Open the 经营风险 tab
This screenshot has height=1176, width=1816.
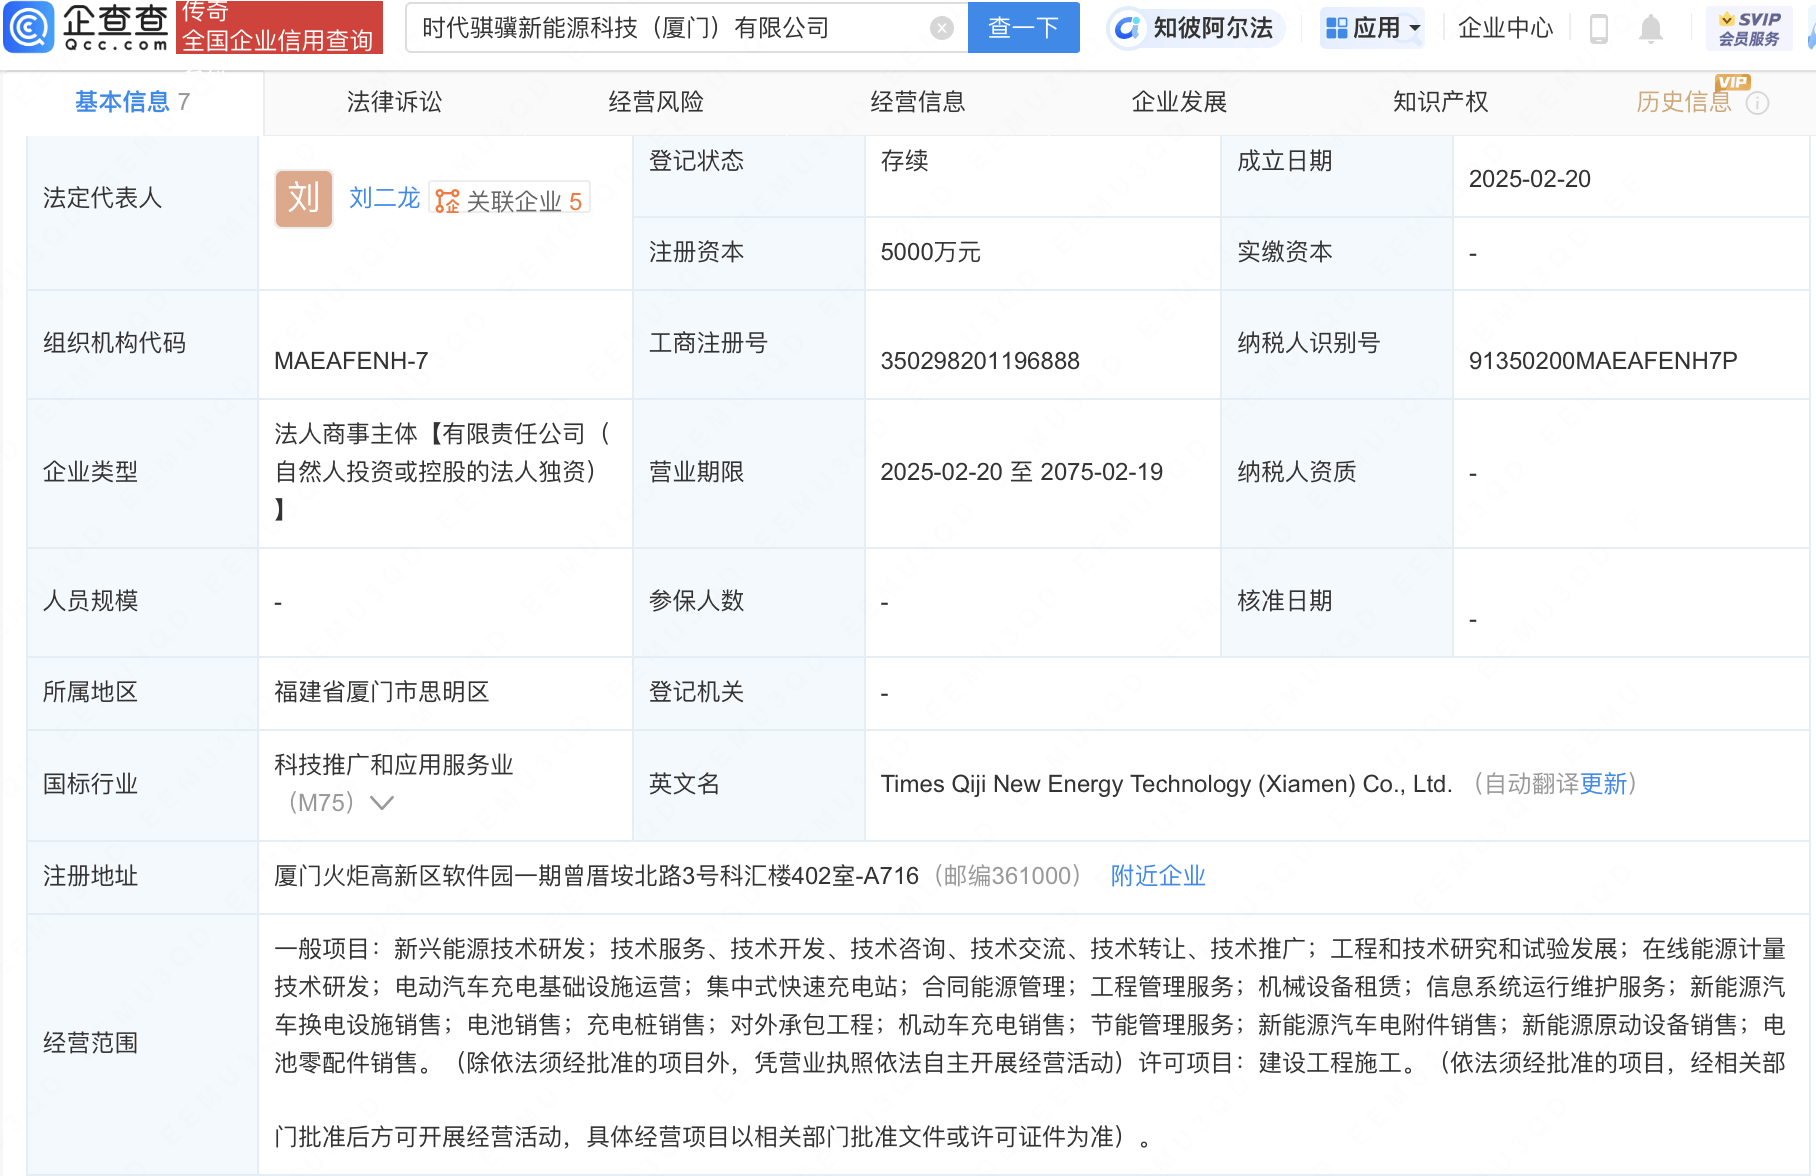[x=656, y=102]
